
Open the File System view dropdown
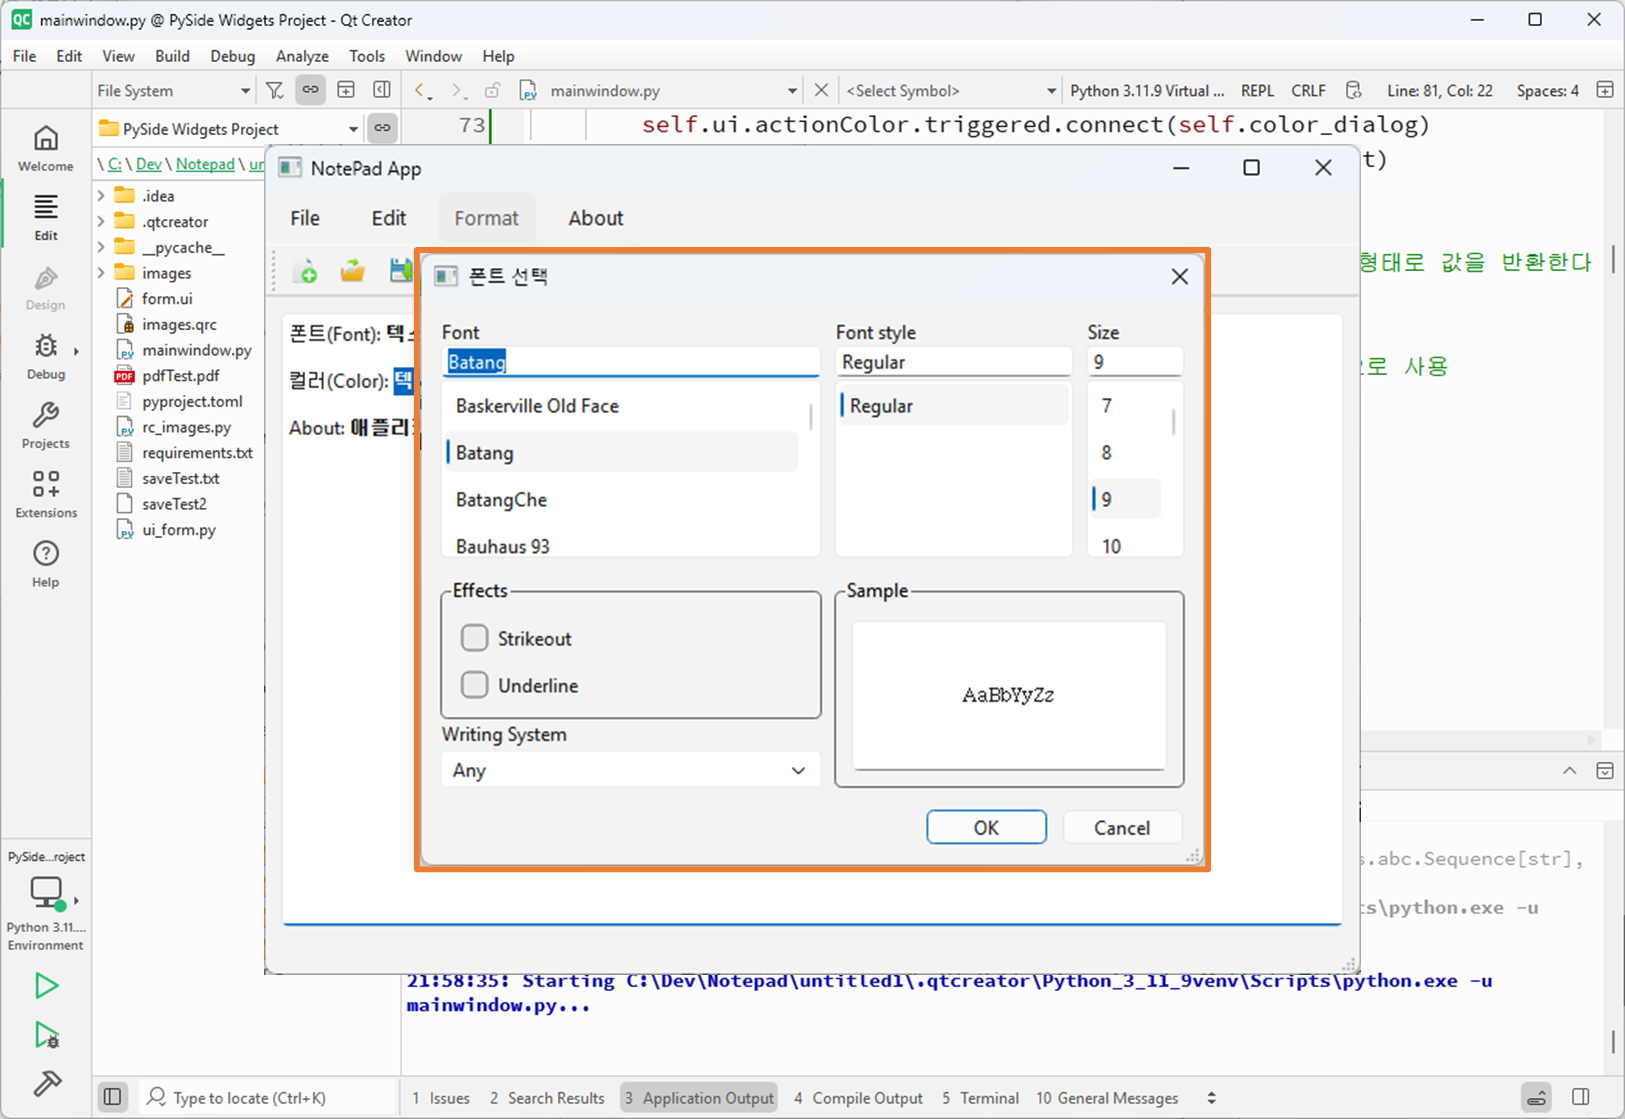point(173,90)
